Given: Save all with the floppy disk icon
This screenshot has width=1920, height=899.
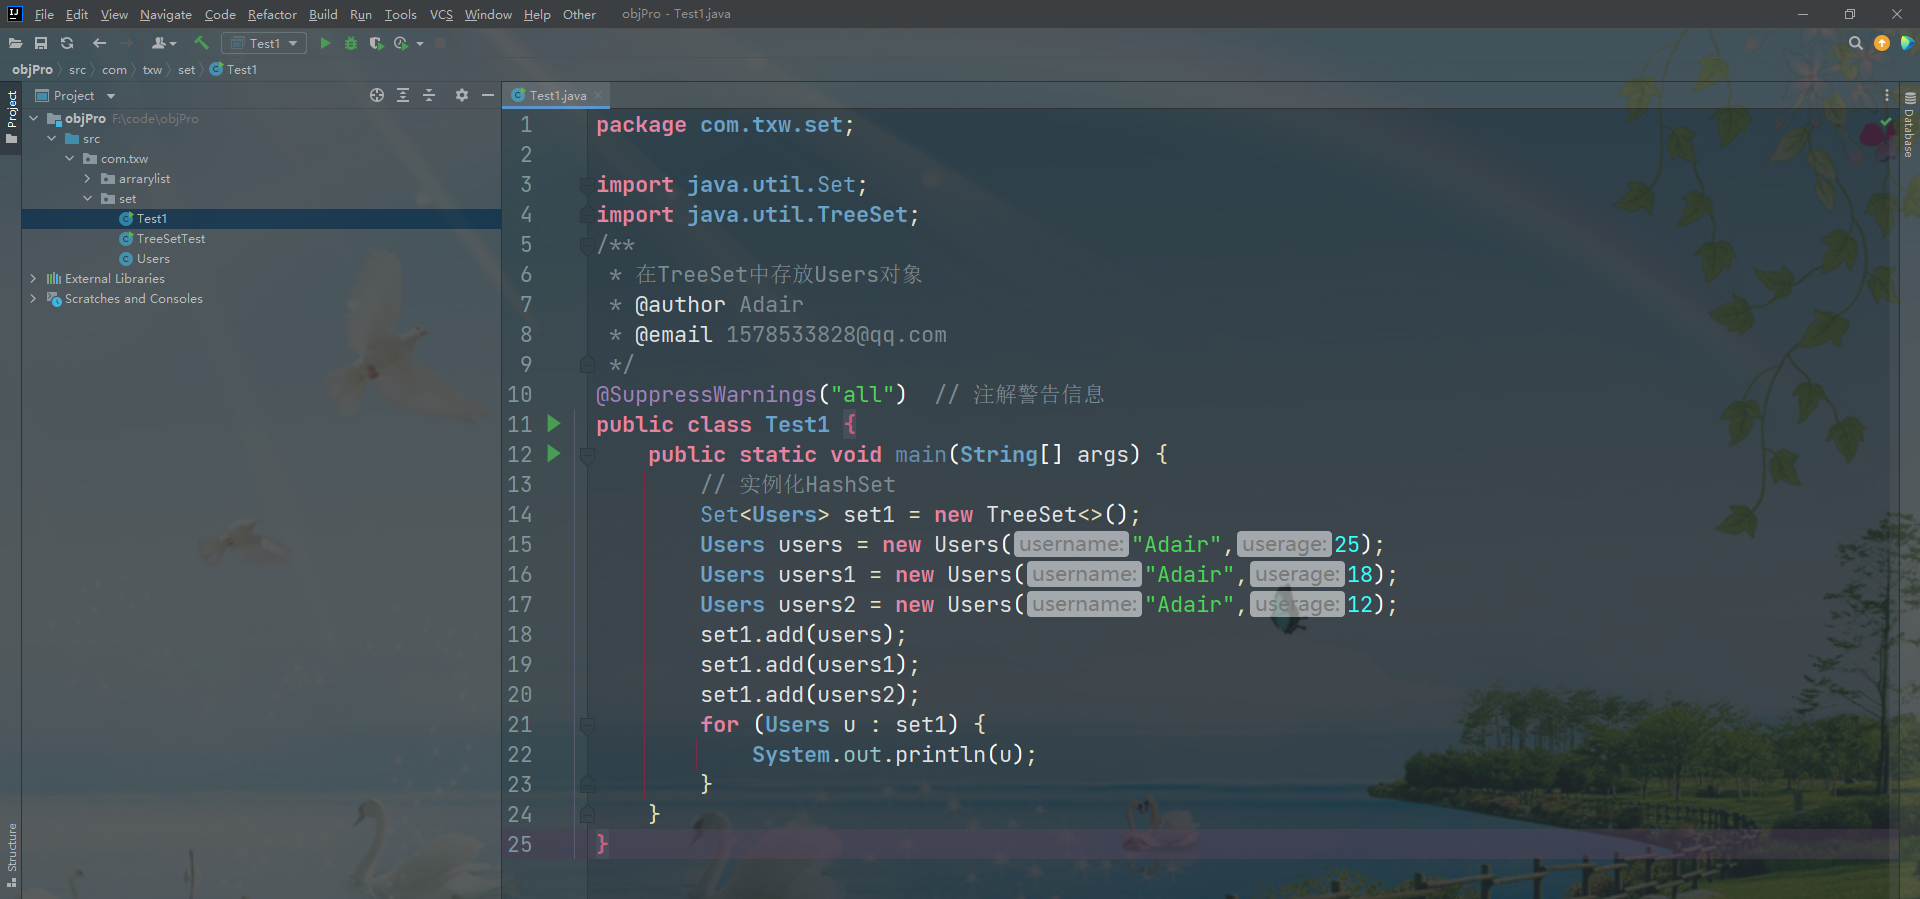Looking at the screenshot, I should (41, 43).
